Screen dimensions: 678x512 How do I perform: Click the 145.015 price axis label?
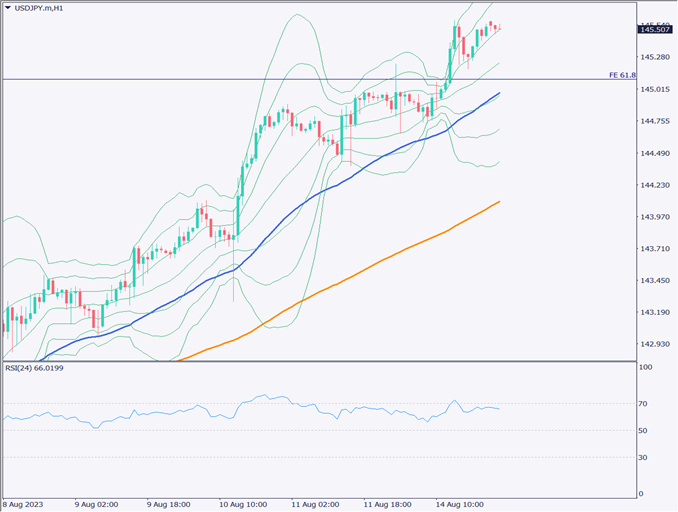[x=655, y=89]
